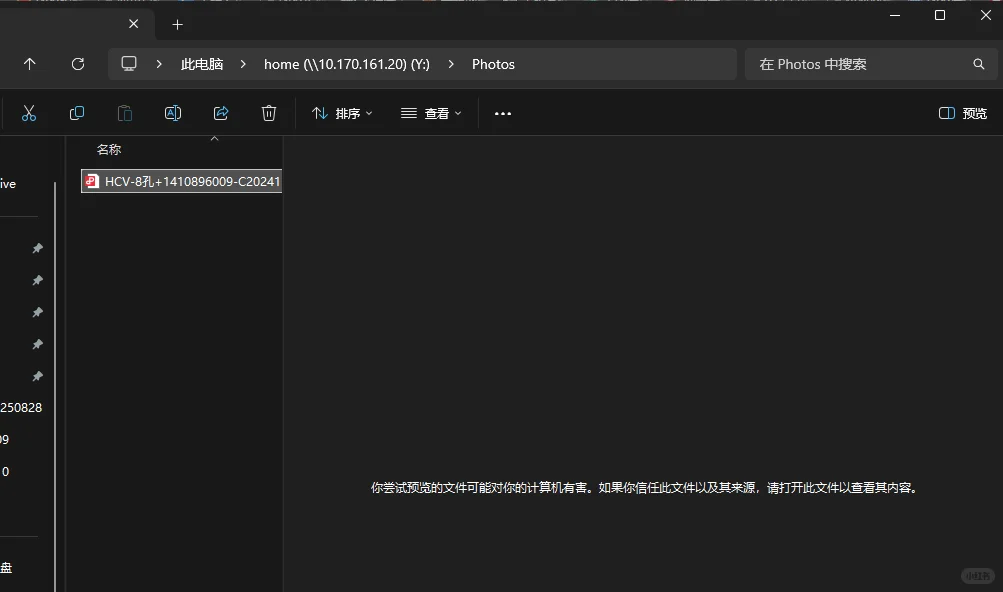The width and height of the screenshot is (1003, 592).
Task: Select the Rename icon
Action: pos(172,113)
